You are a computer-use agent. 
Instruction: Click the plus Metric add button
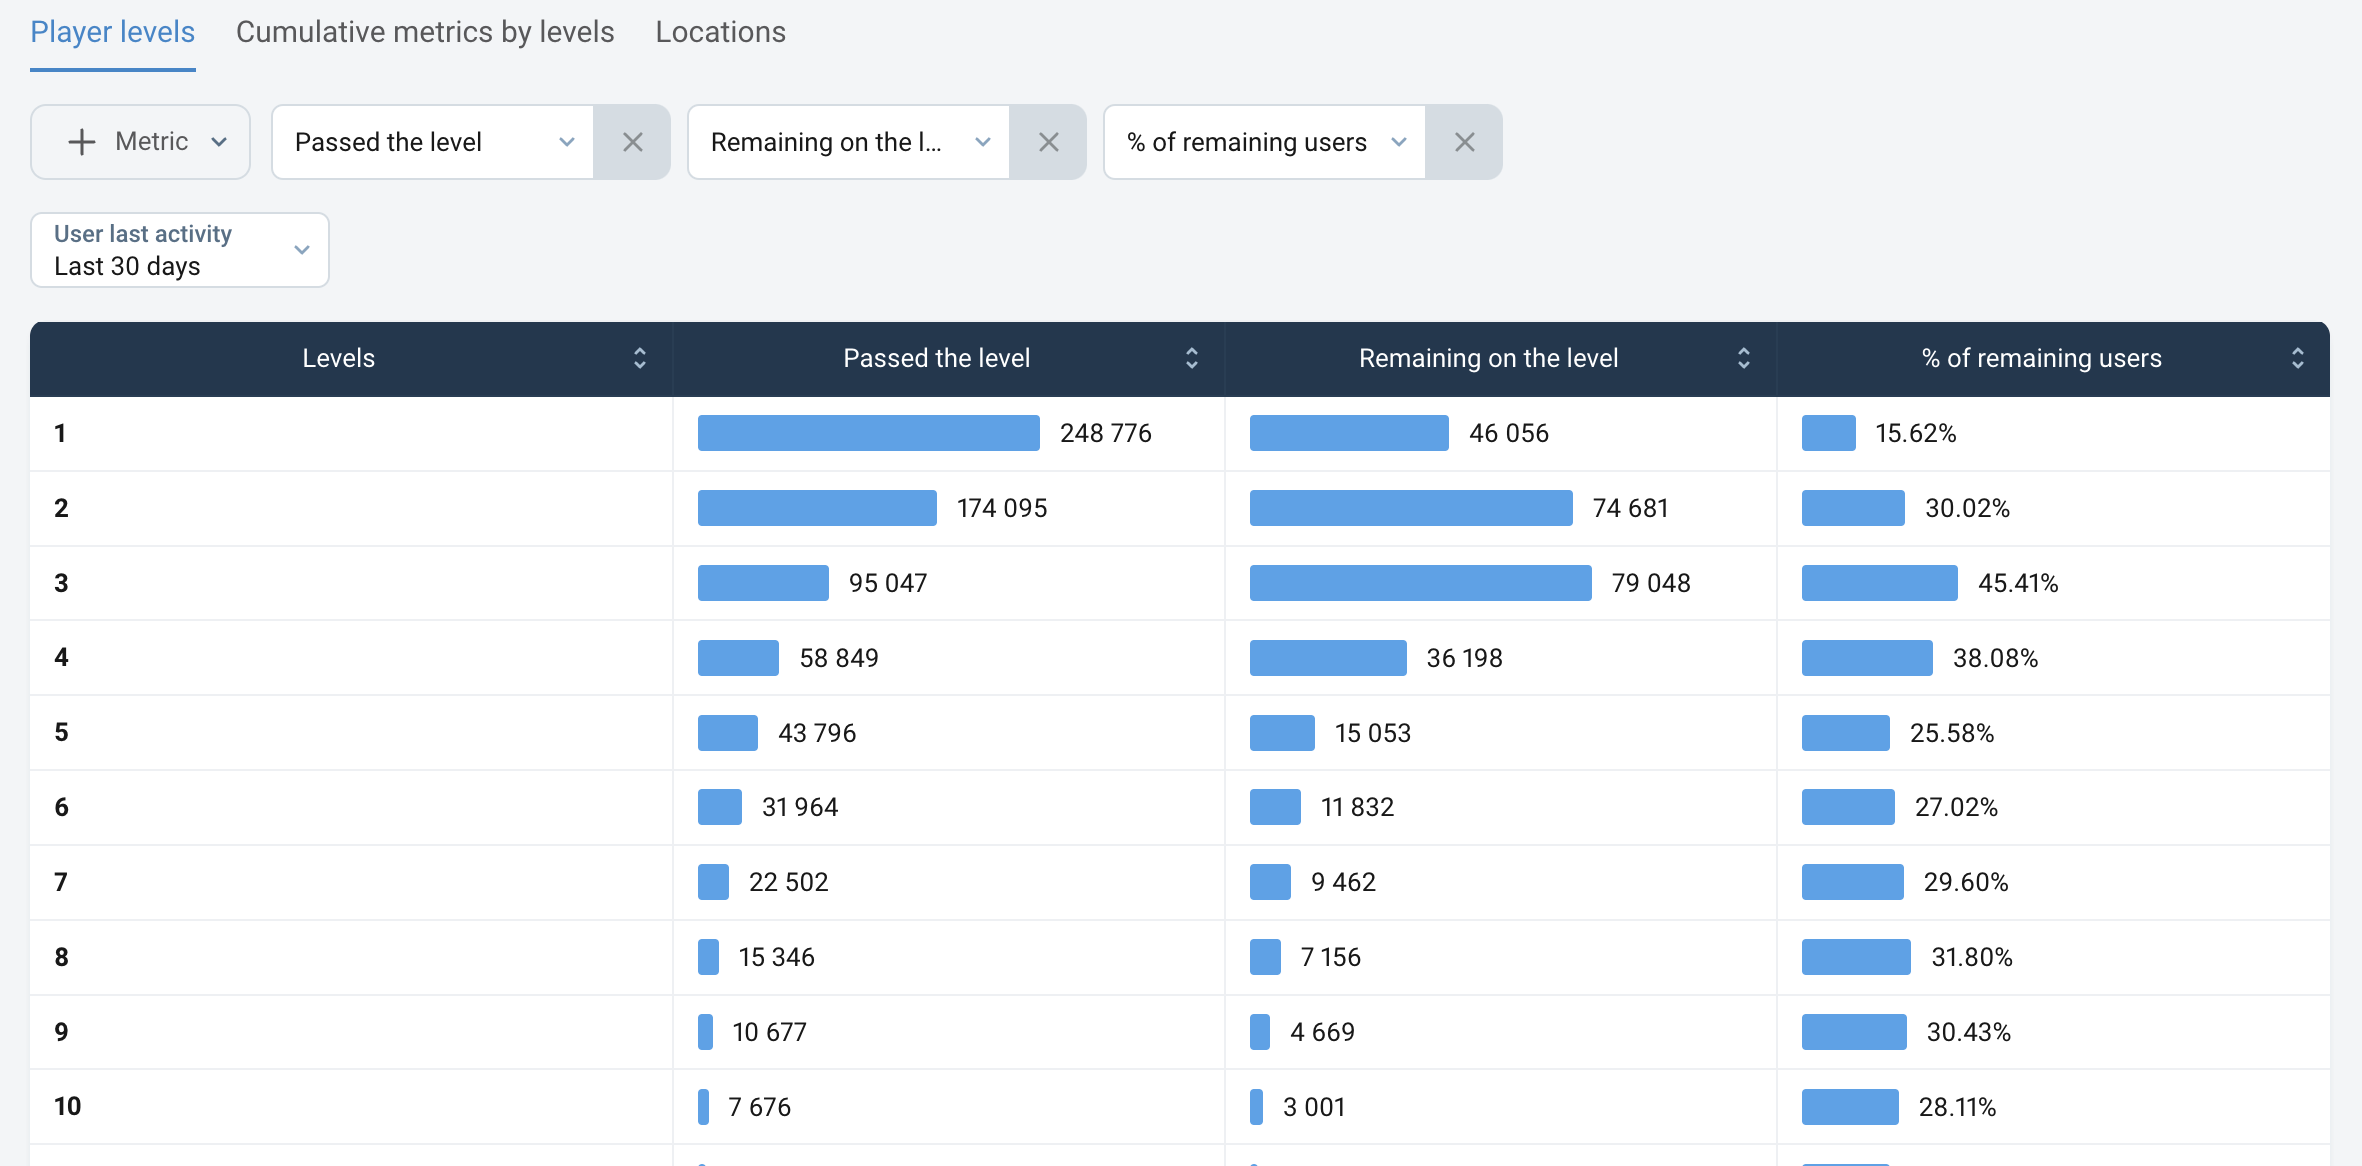pos(140,142)
